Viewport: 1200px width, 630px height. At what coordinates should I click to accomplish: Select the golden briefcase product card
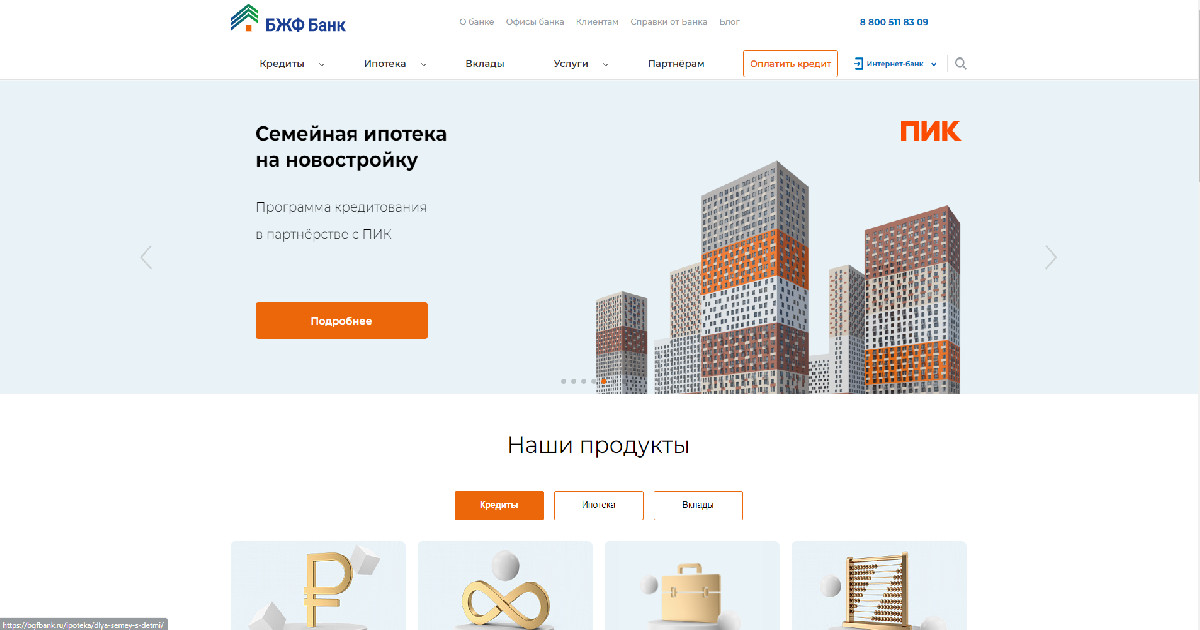(692, 585)
